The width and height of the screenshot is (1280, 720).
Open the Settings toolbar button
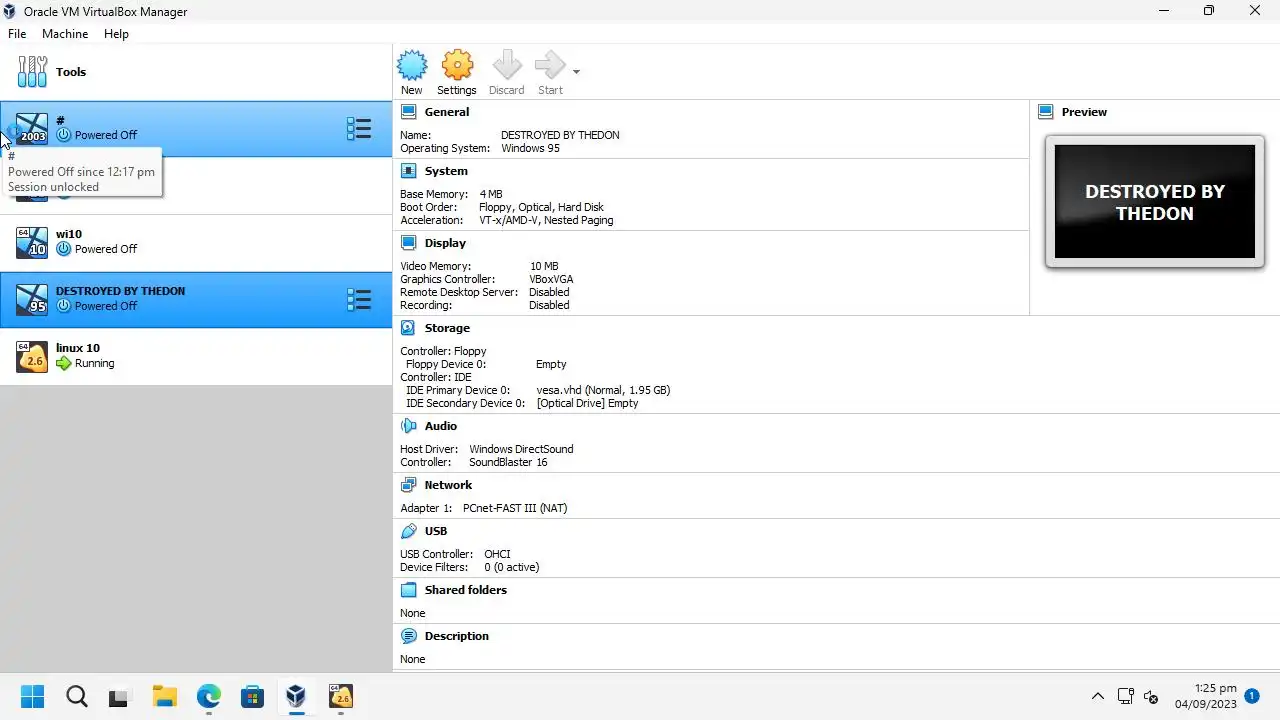(x=457, y=73)
